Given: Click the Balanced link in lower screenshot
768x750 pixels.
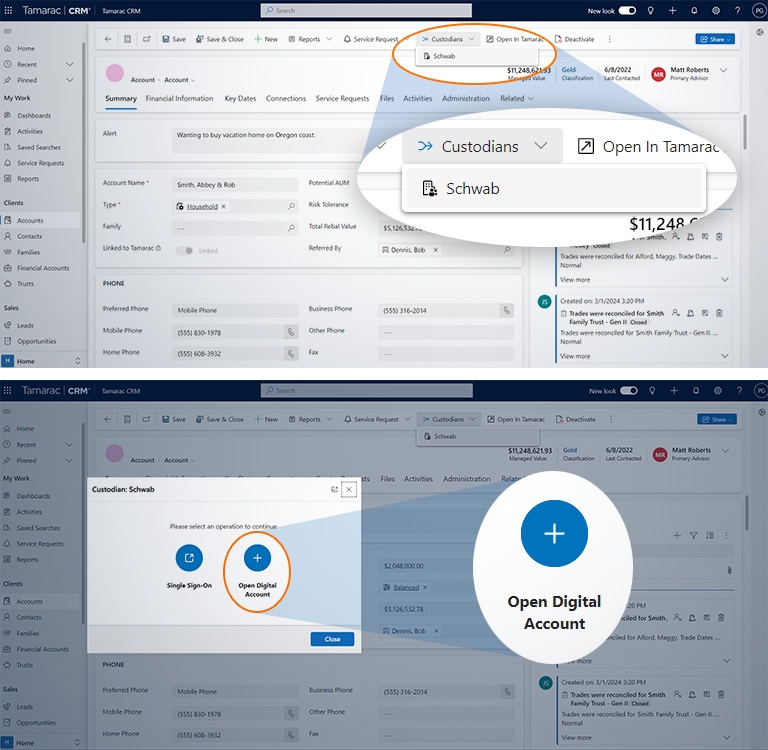Looking at the screenshot, I should pyautogui.click(x=406, y=587).
